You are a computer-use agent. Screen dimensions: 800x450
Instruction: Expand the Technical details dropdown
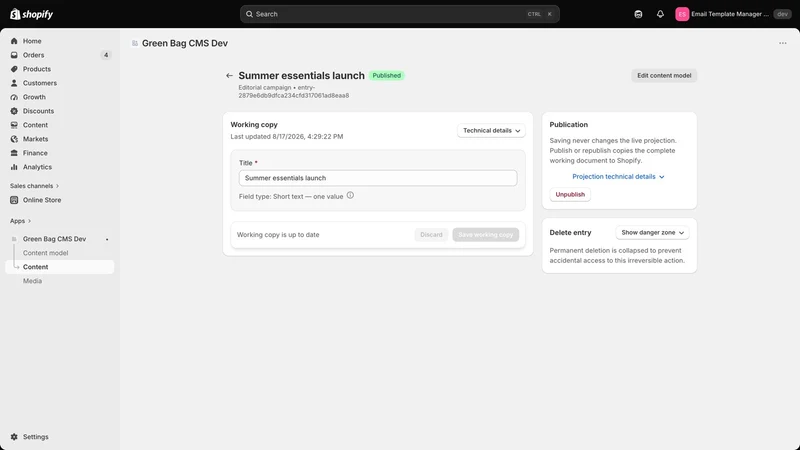pyautogui.click(x=491, y=131)
